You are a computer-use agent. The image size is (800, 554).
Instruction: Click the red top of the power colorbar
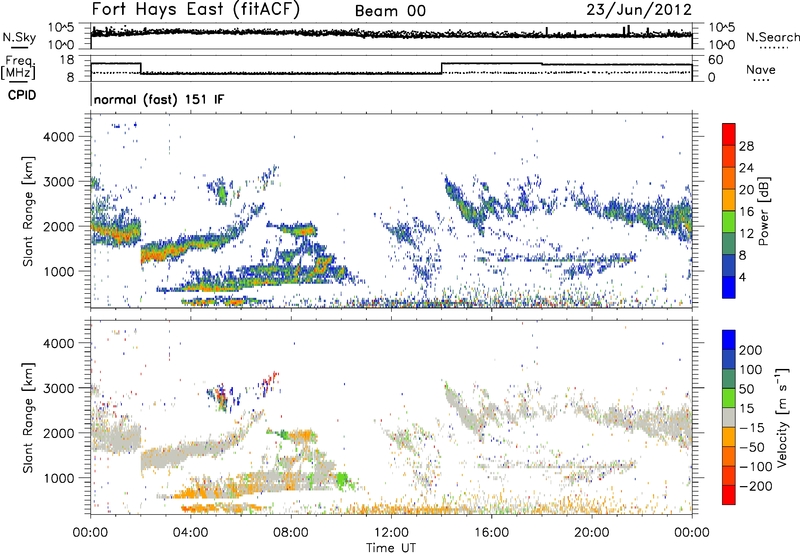[x=729, y=133]
